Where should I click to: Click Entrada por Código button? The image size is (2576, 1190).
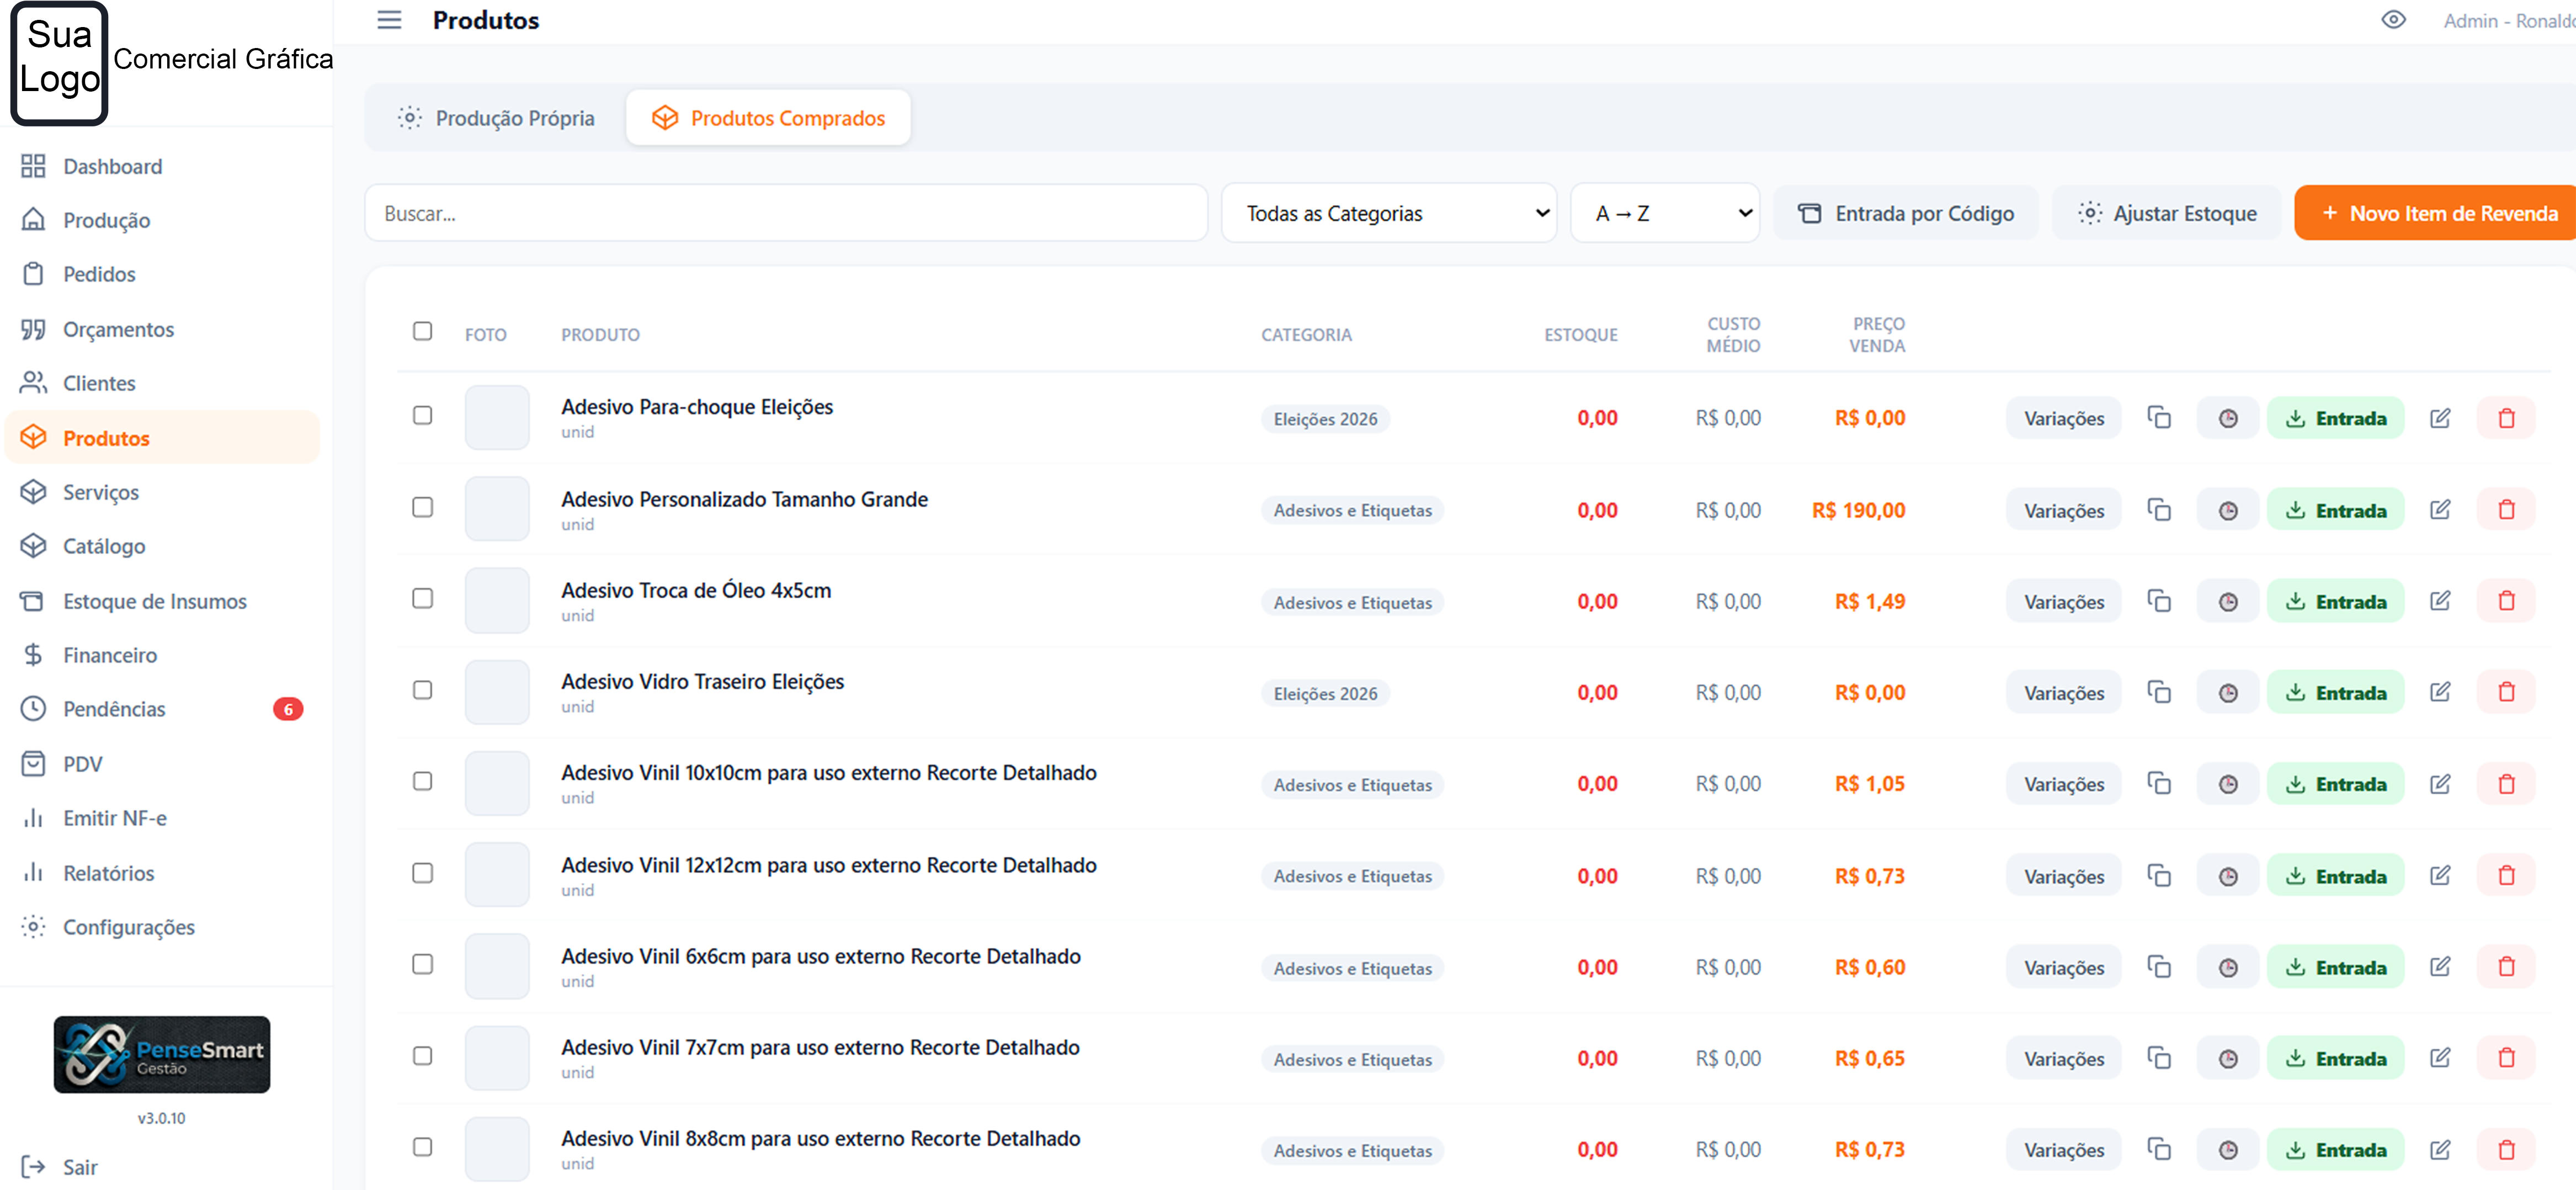(x=1905, y=213)
